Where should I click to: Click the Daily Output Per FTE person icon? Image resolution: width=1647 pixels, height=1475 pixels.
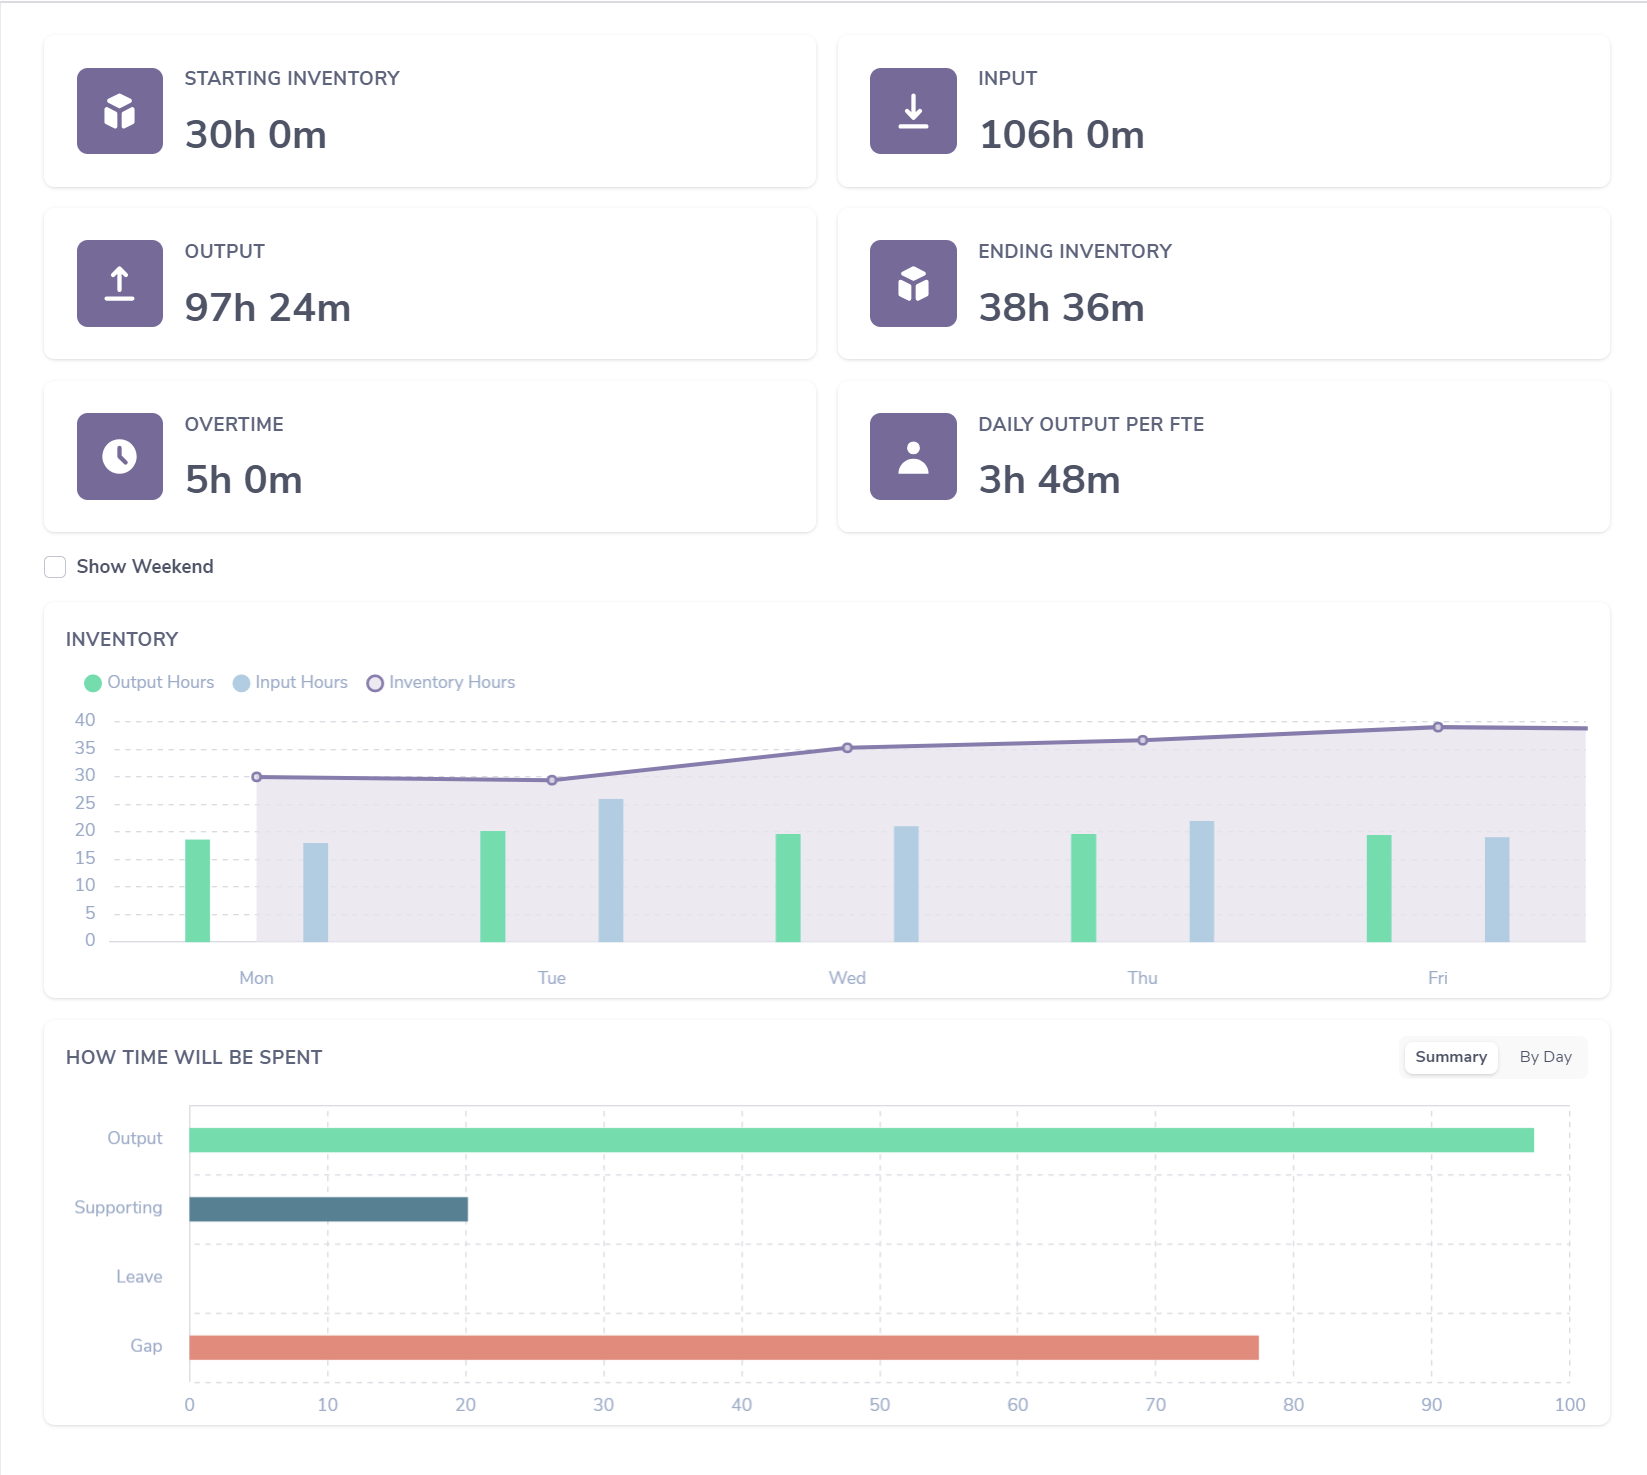913,456
